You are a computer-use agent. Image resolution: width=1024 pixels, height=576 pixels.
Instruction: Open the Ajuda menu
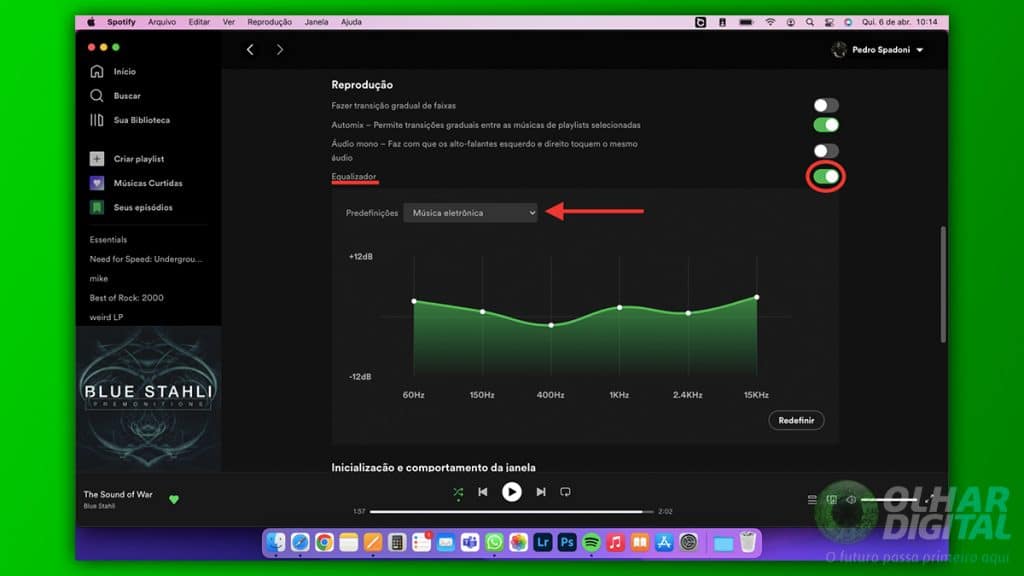[351, 22]
